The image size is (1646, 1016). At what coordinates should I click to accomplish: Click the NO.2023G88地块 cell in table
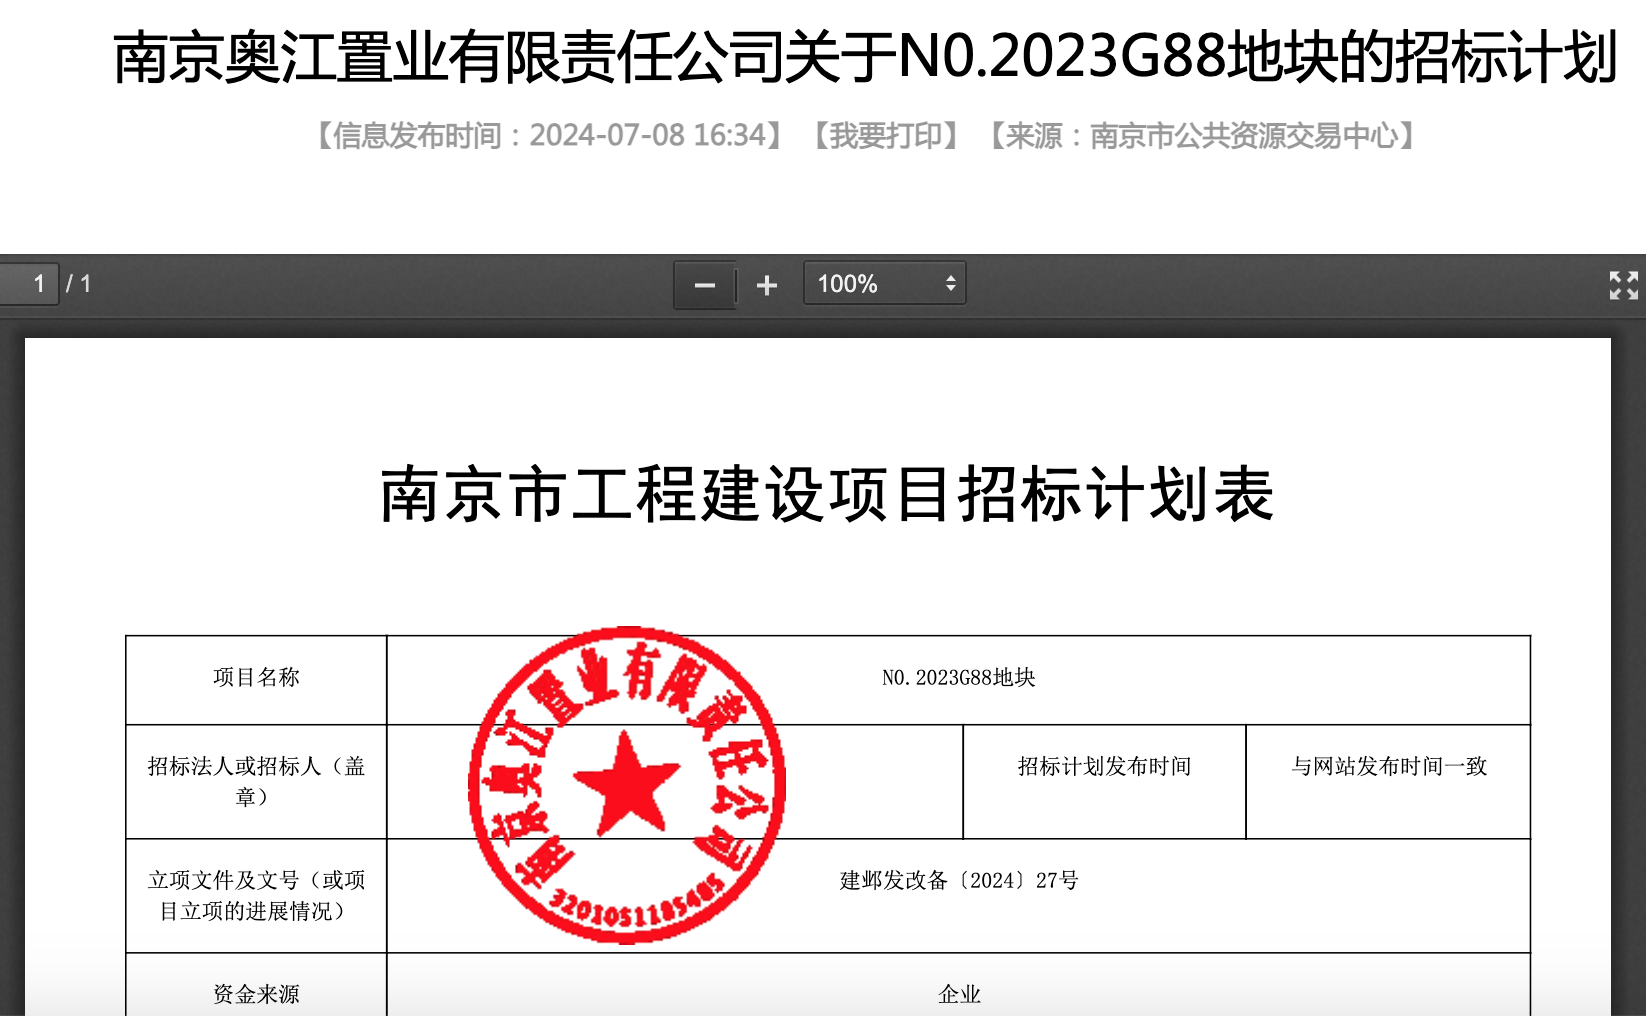coord(958,679)
